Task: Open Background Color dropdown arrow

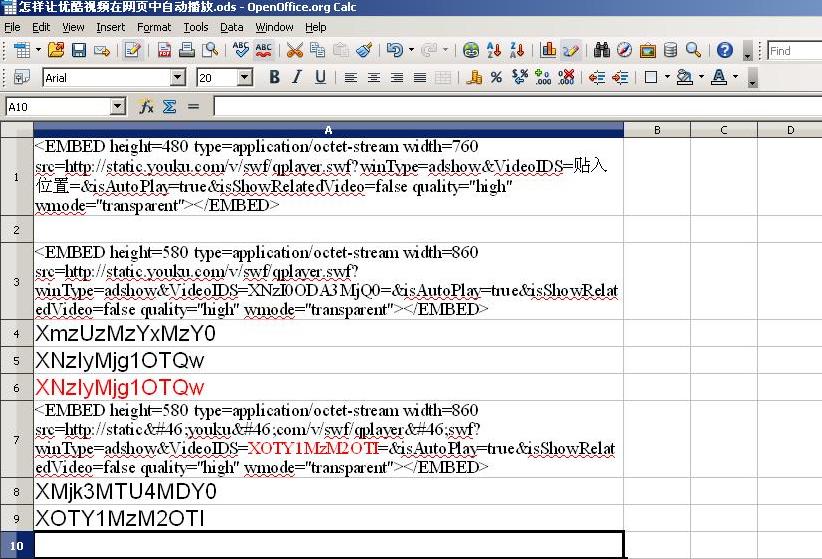Action: [x=701, y=78]
